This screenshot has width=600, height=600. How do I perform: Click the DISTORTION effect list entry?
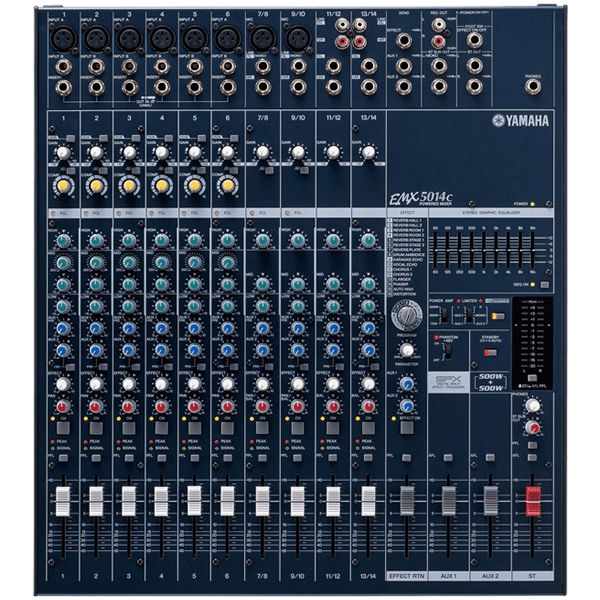[402, 293]
